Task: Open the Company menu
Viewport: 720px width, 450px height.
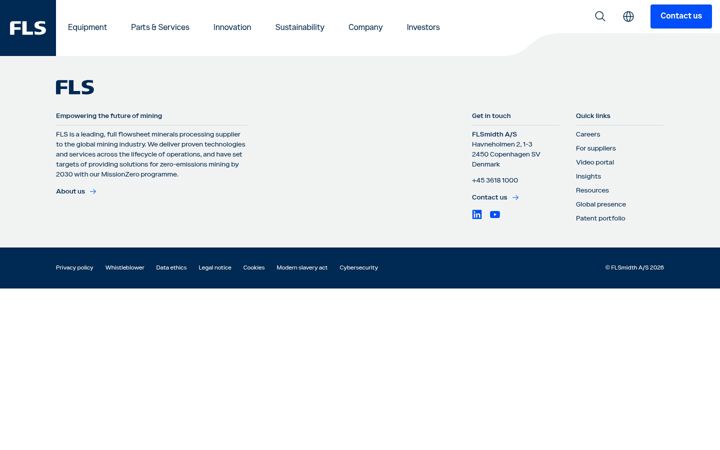Action: [365, 27]
